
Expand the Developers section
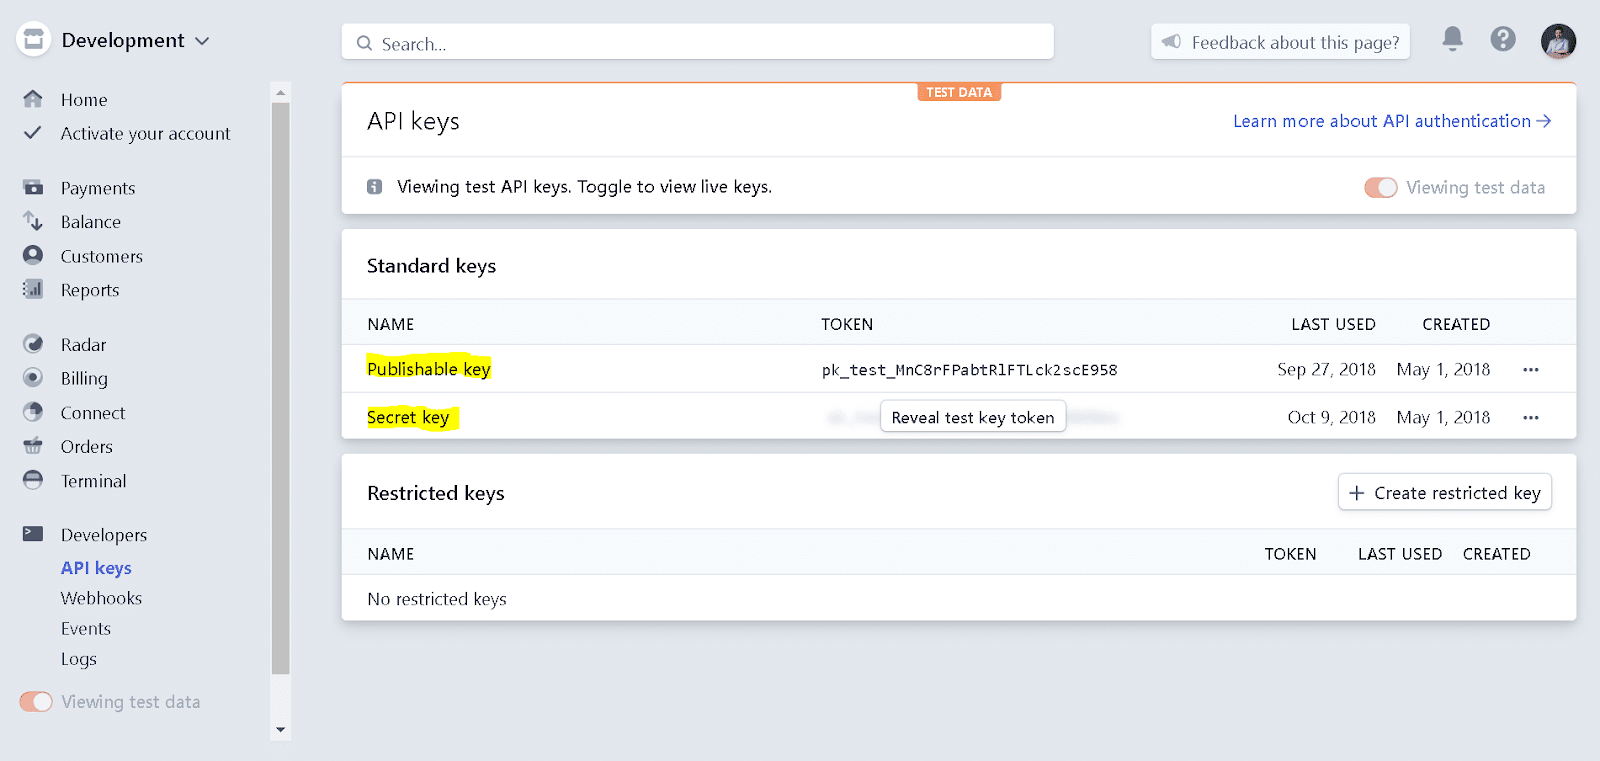point(104,535)
